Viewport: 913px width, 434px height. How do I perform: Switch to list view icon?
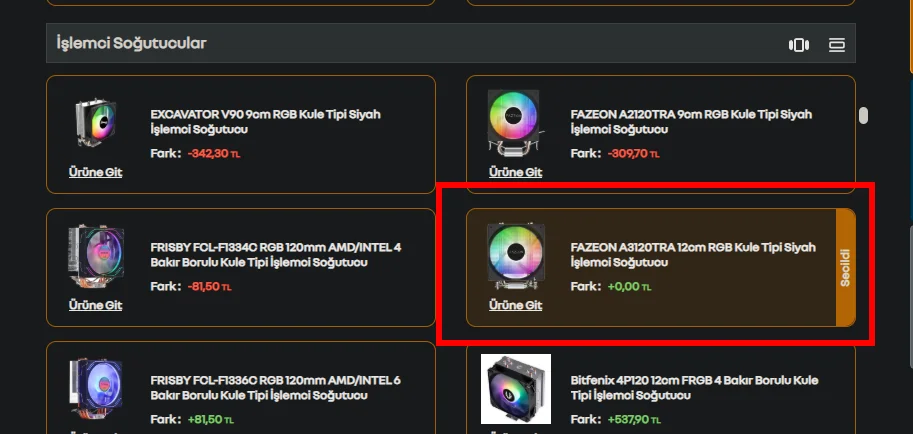tap(837, 45)
